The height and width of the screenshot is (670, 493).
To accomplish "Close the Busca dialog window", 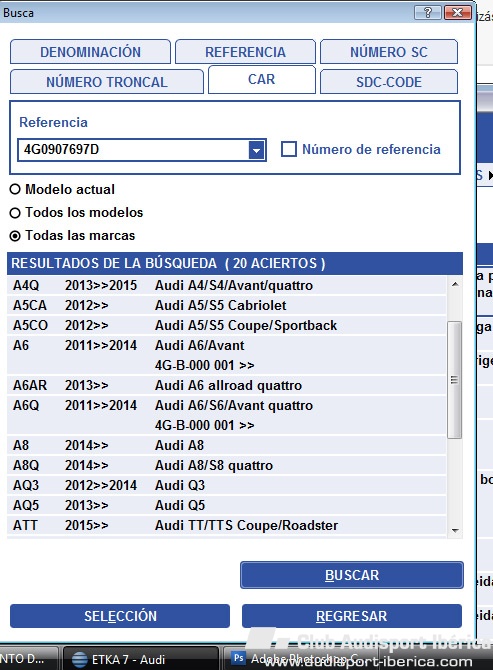I will (457, 12).
